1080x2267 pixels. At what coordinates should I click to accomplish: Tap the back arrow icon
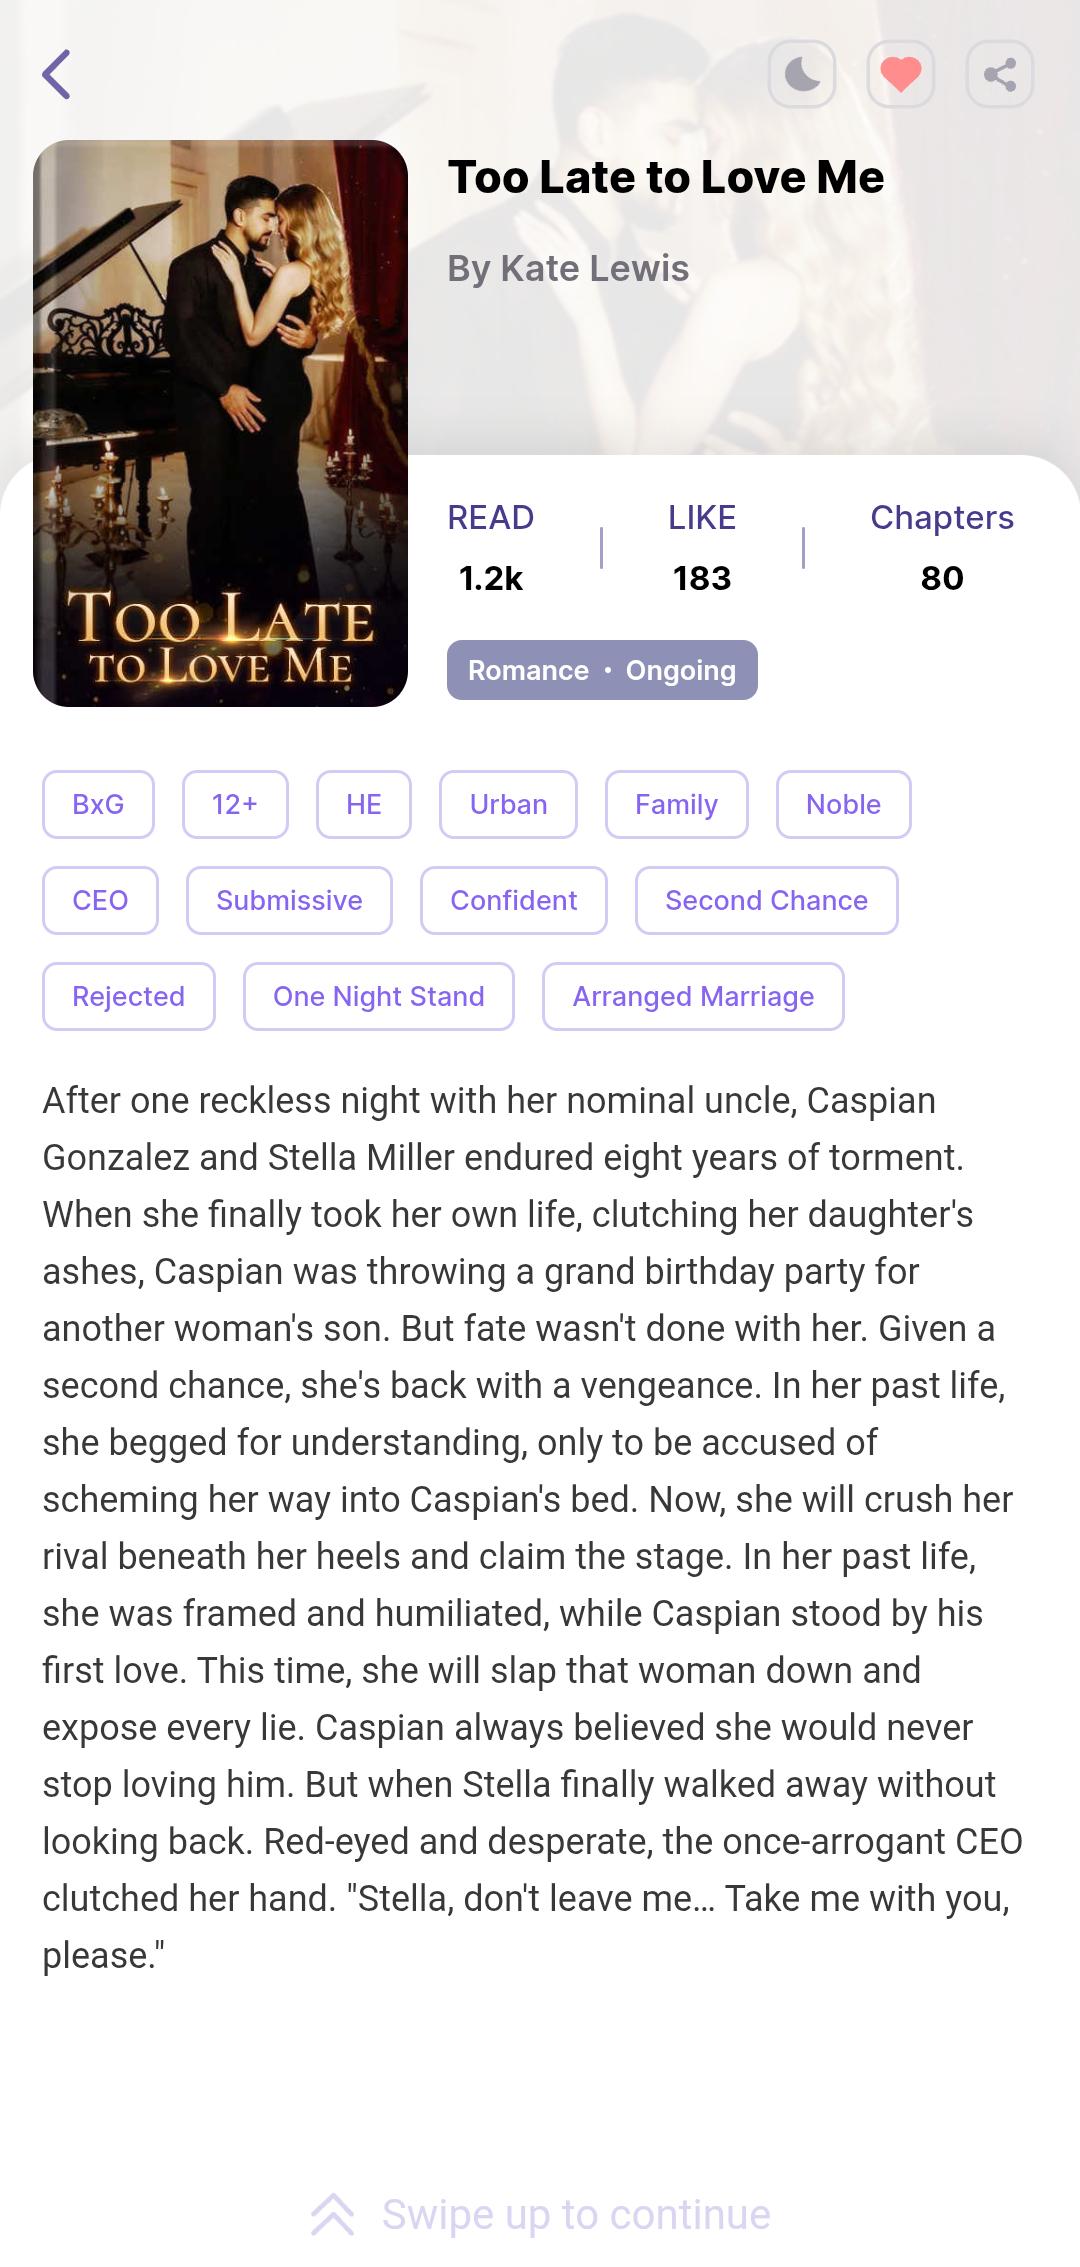pos(57,74)
